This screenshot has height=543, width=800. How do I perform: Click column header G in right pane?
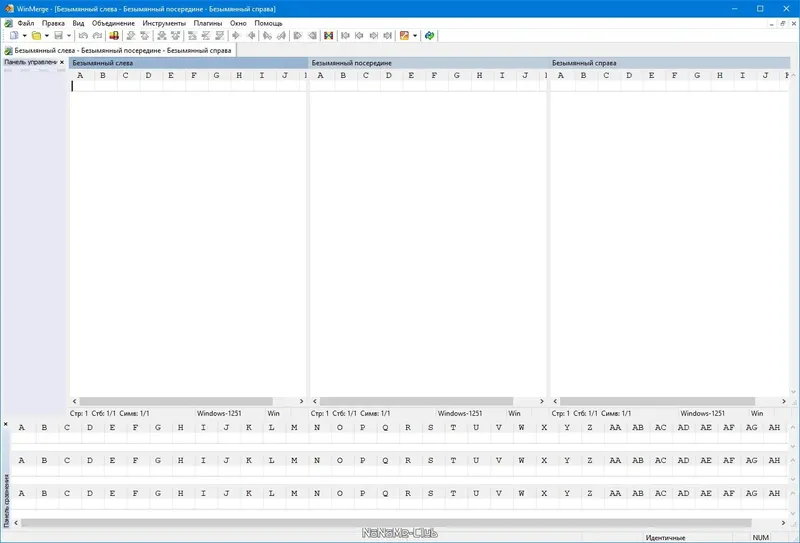697,76
